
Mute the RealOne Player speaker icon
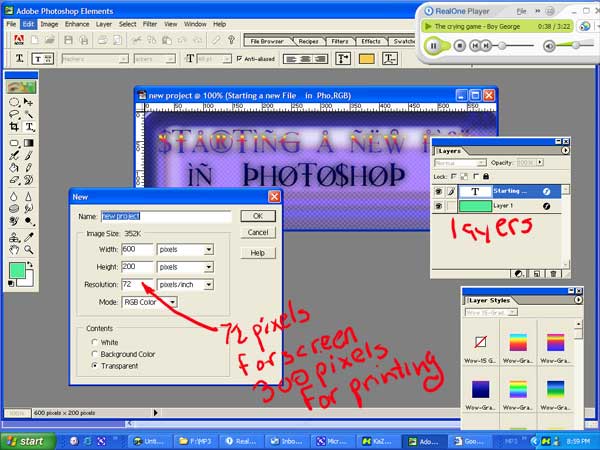(x=549, y=45)
